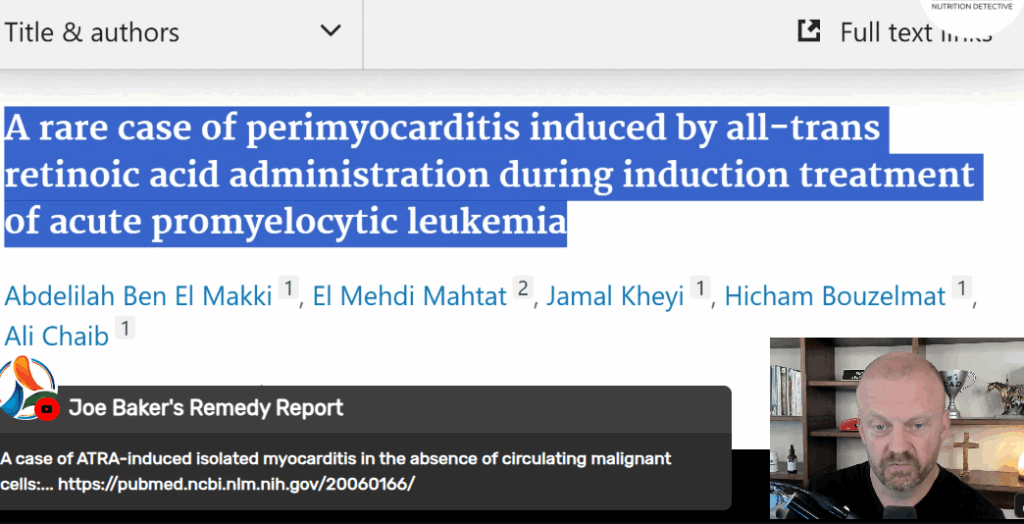Open the Full text links section
1024x524 pixels.
coord(916,32)
